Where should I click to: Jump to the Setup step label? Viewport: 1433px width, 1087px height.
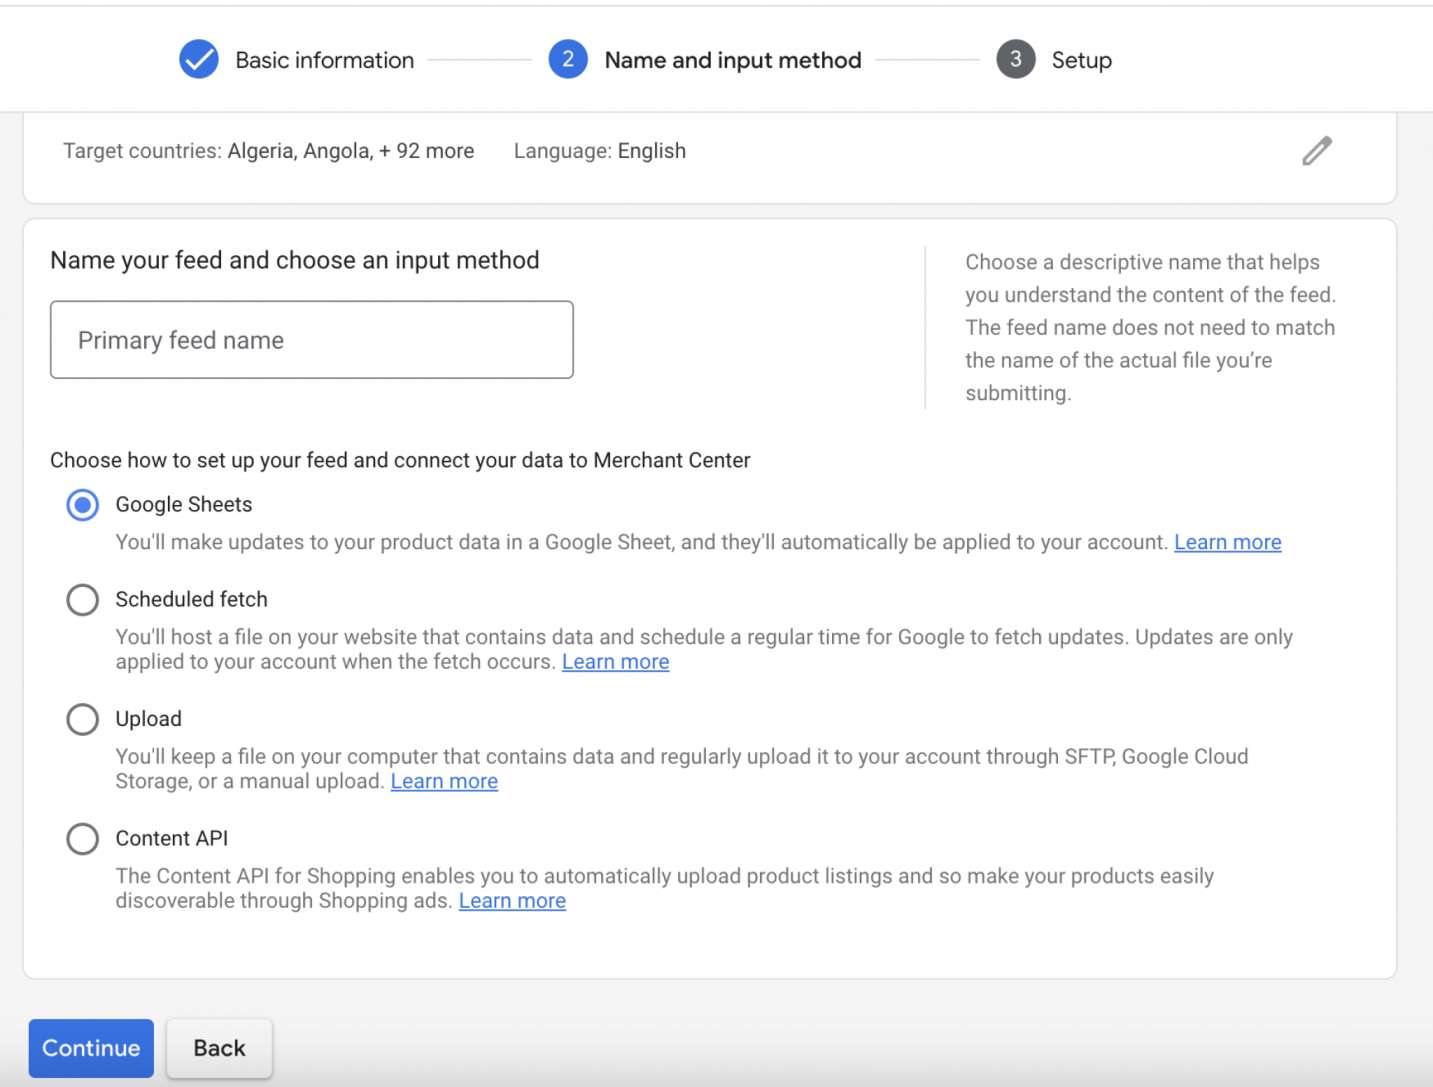[1081, 60]
